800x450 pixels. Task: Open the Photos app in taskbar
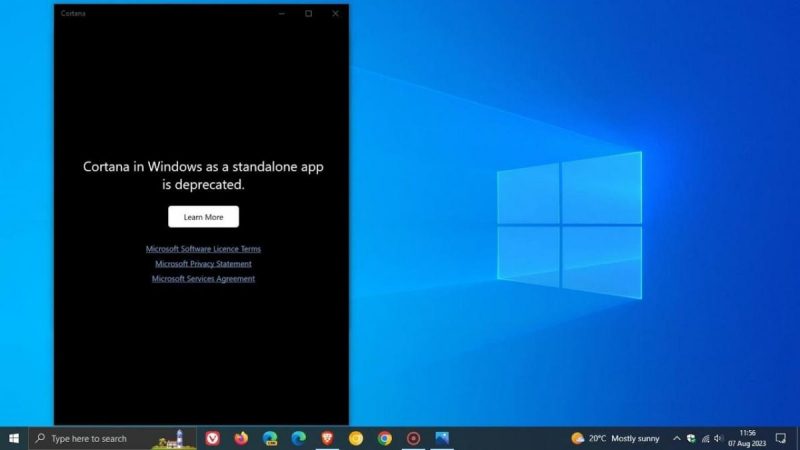442,438
